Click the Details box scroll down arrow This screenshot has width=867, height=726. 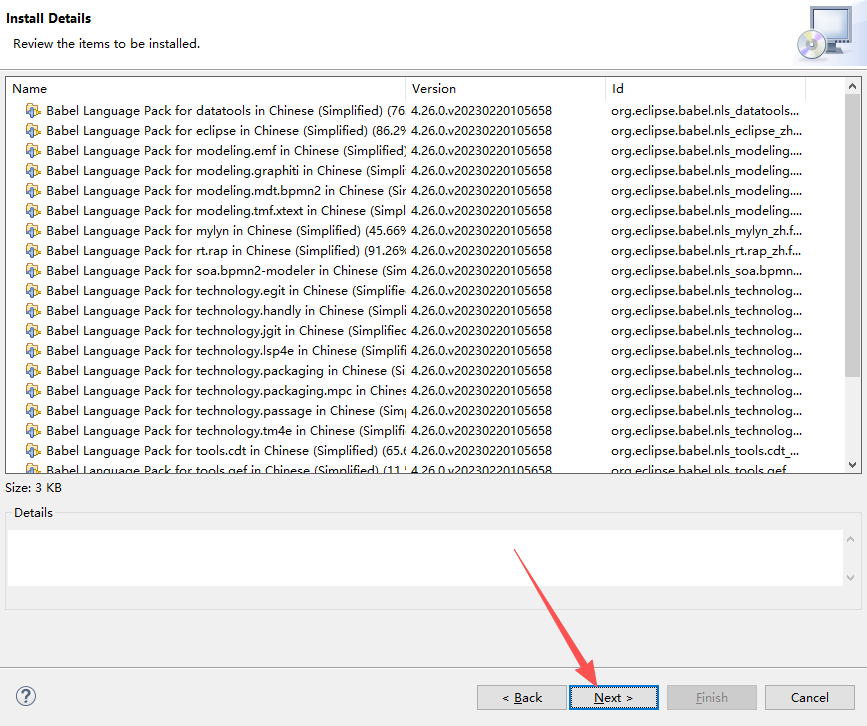click(850, 578)
